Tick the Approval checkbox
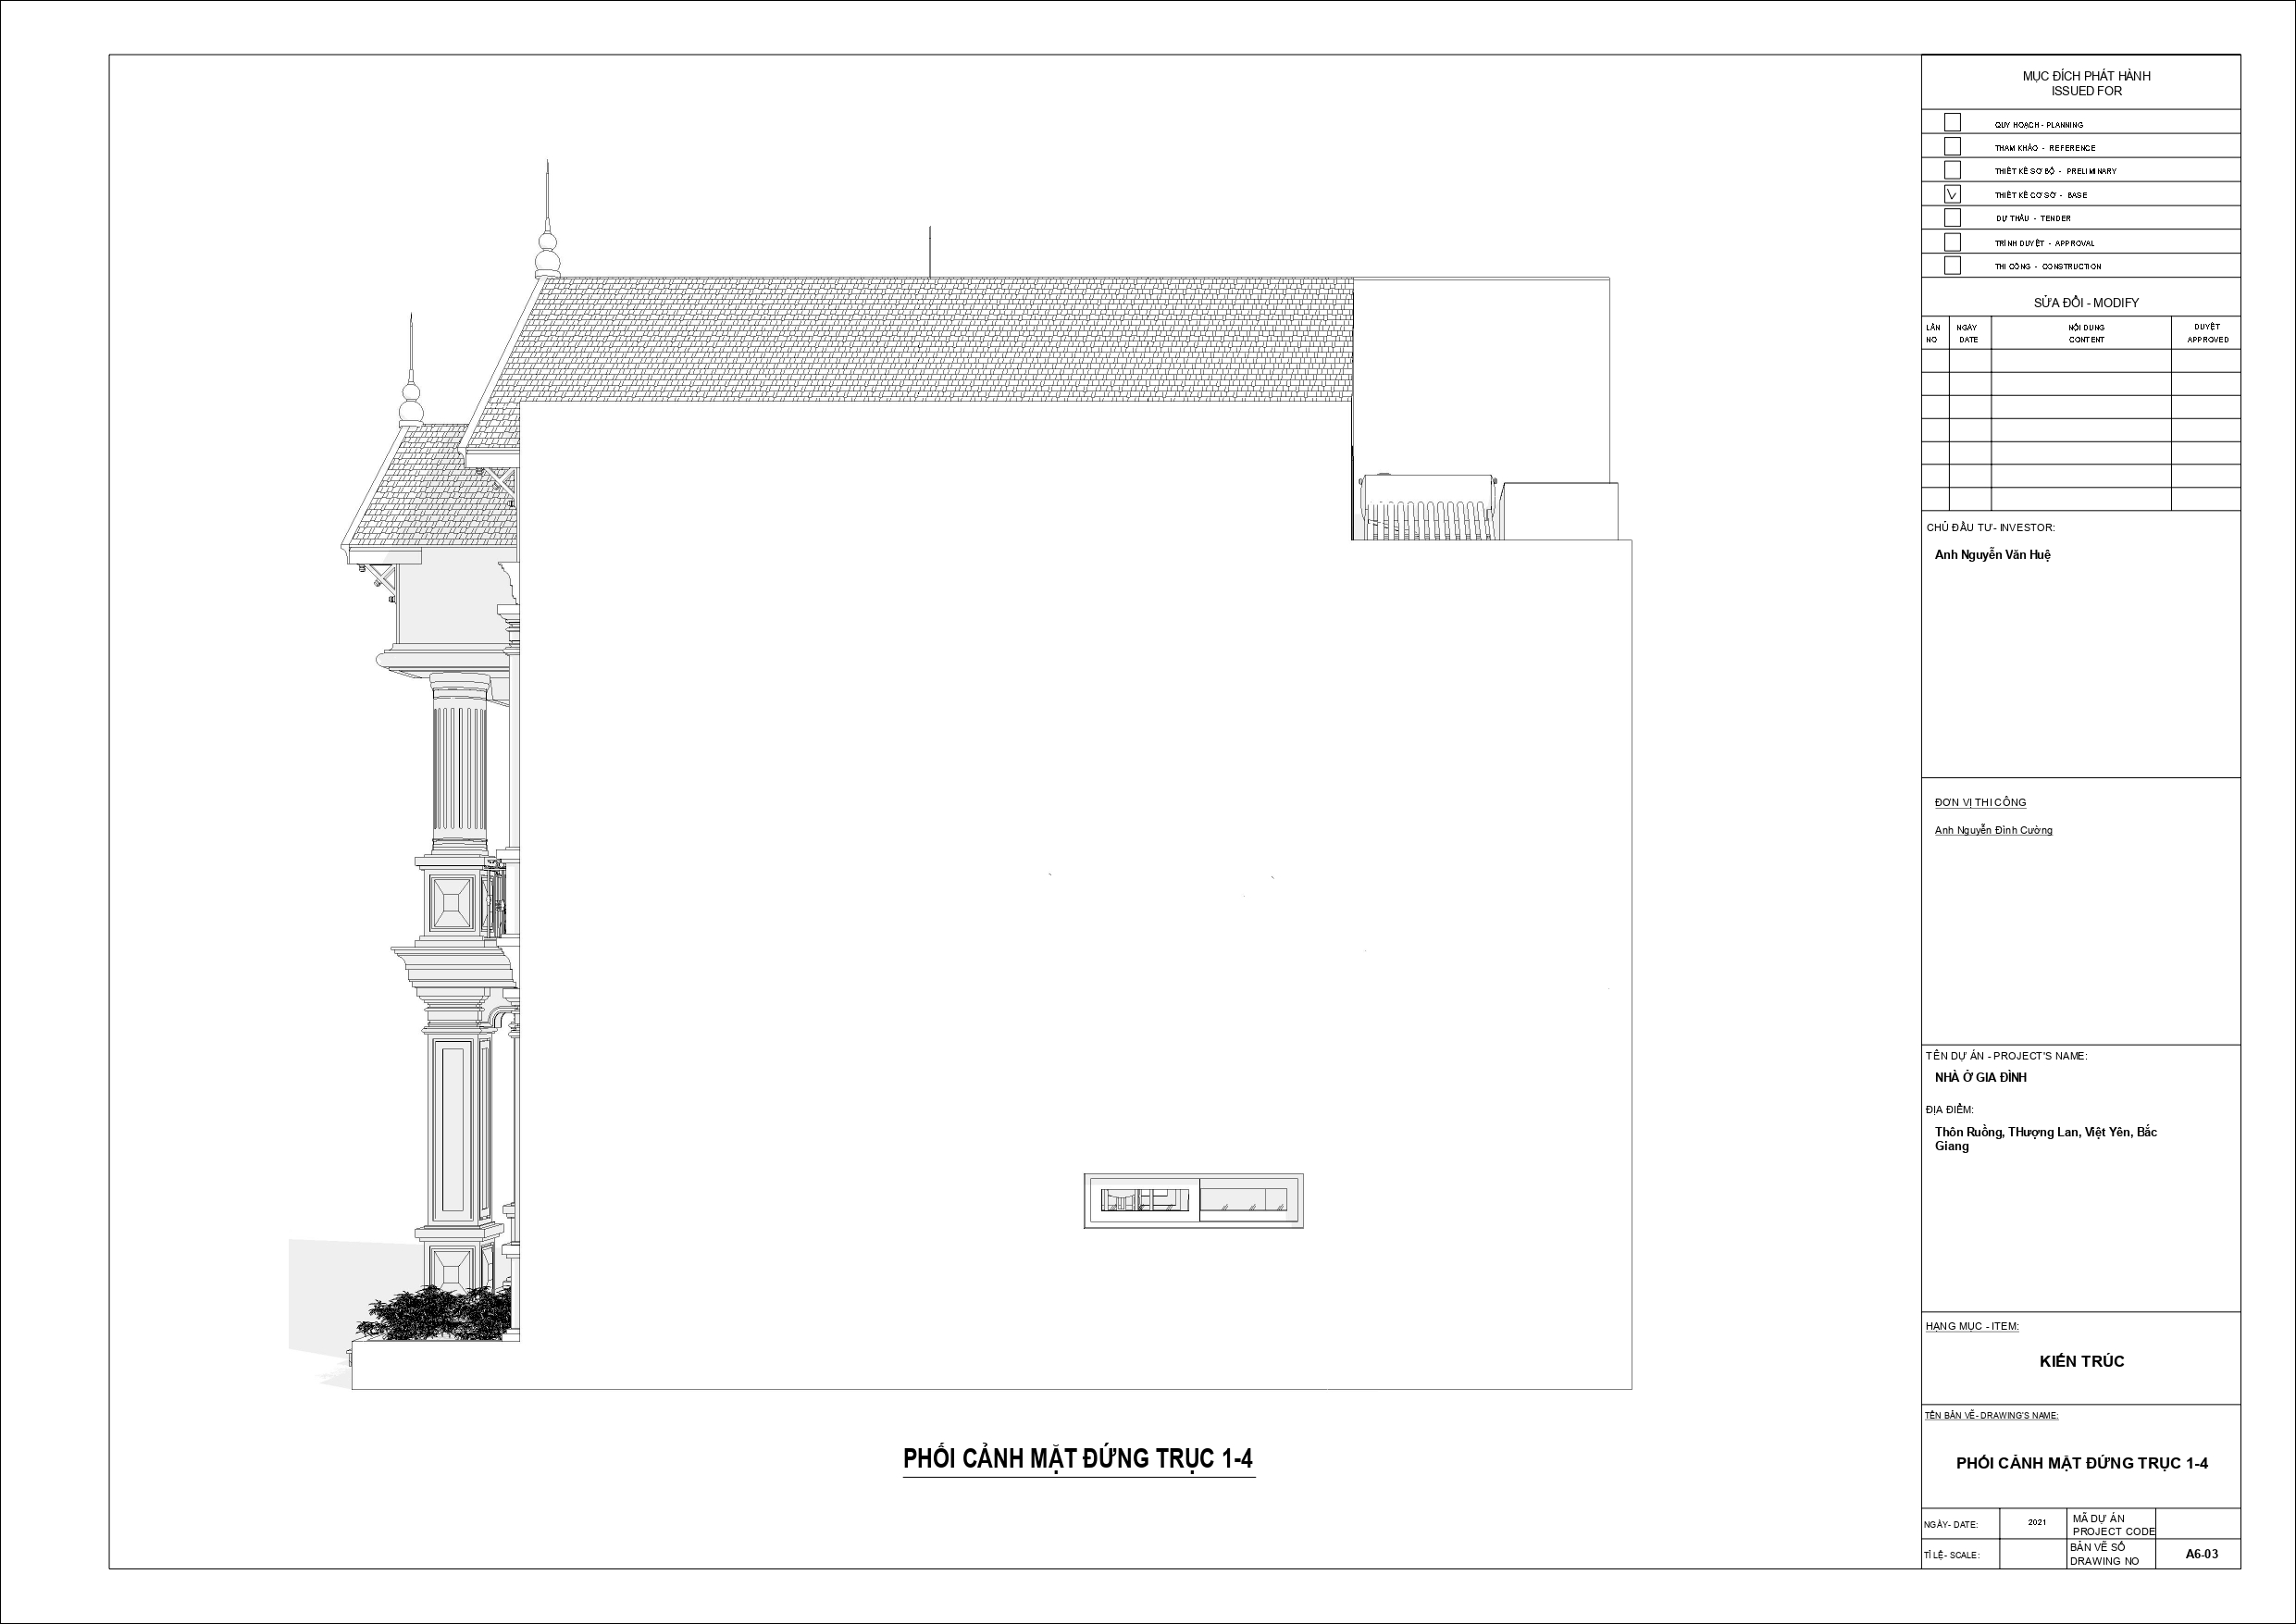 pyautogui.click(x=1952, y=242)
